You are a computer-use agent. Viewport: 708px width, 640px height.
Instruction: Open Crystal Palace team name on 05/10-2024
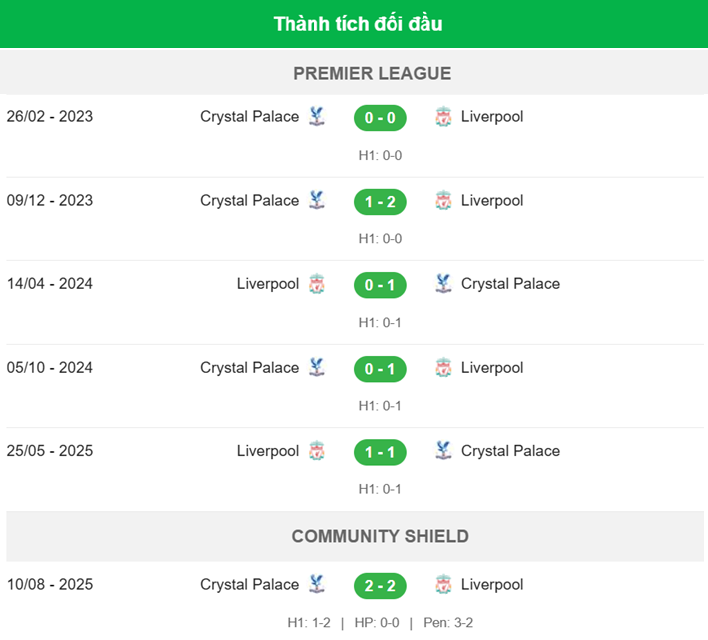click(249, 368)
